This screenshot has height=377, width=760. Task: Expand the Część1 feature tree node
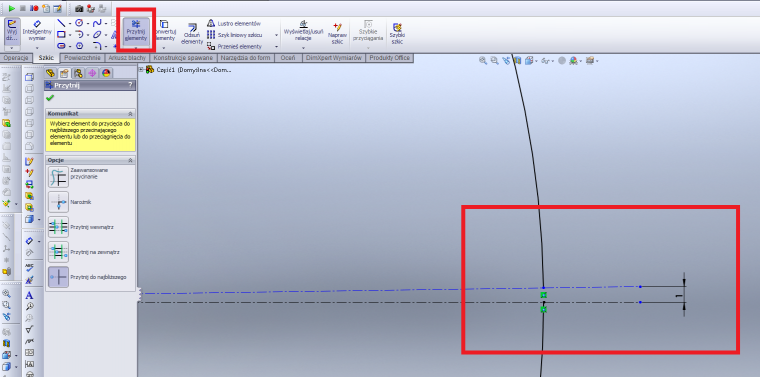(142, 70)
